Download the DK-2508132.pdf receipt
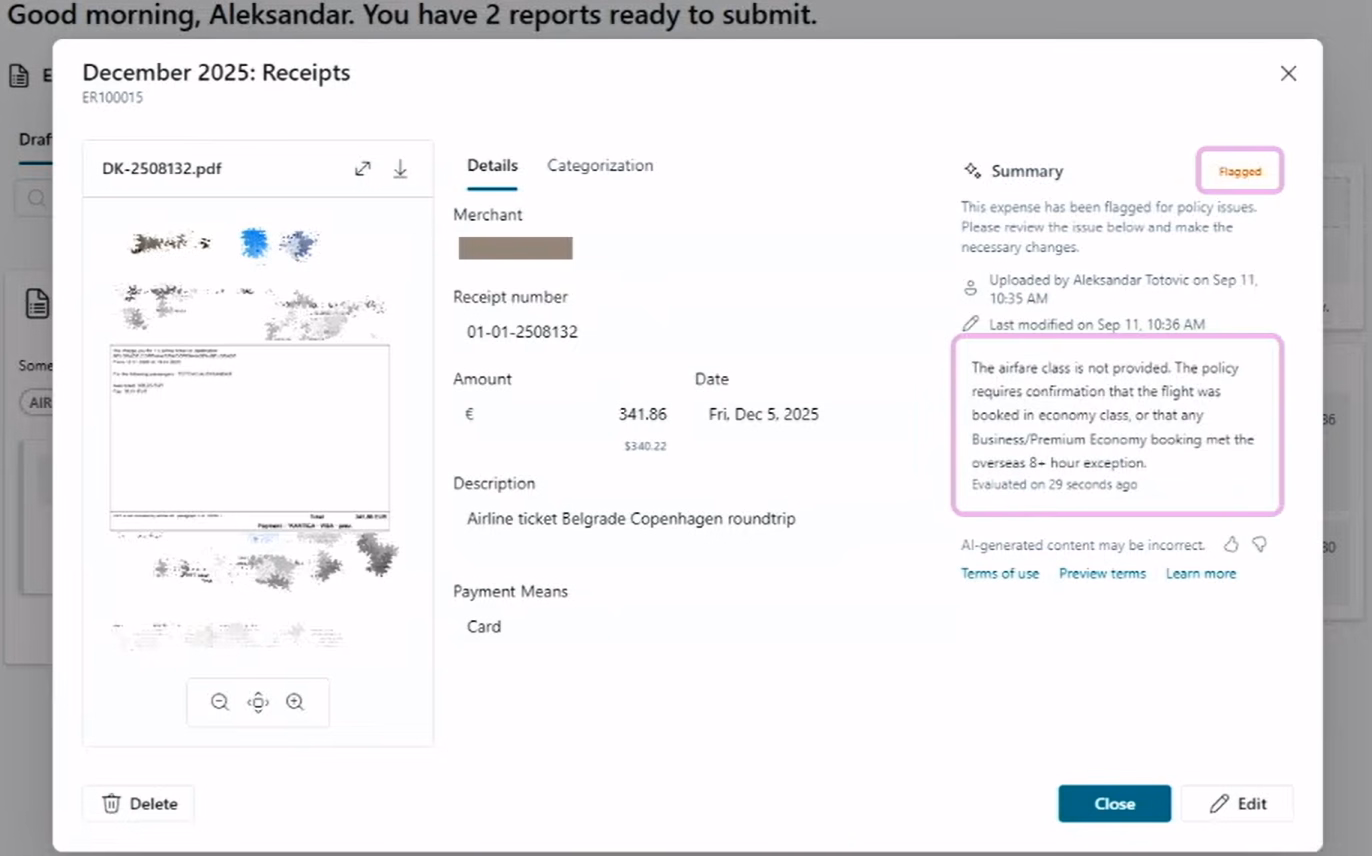The height and width of the screenshot is (856, 1372). coord(400,169)
